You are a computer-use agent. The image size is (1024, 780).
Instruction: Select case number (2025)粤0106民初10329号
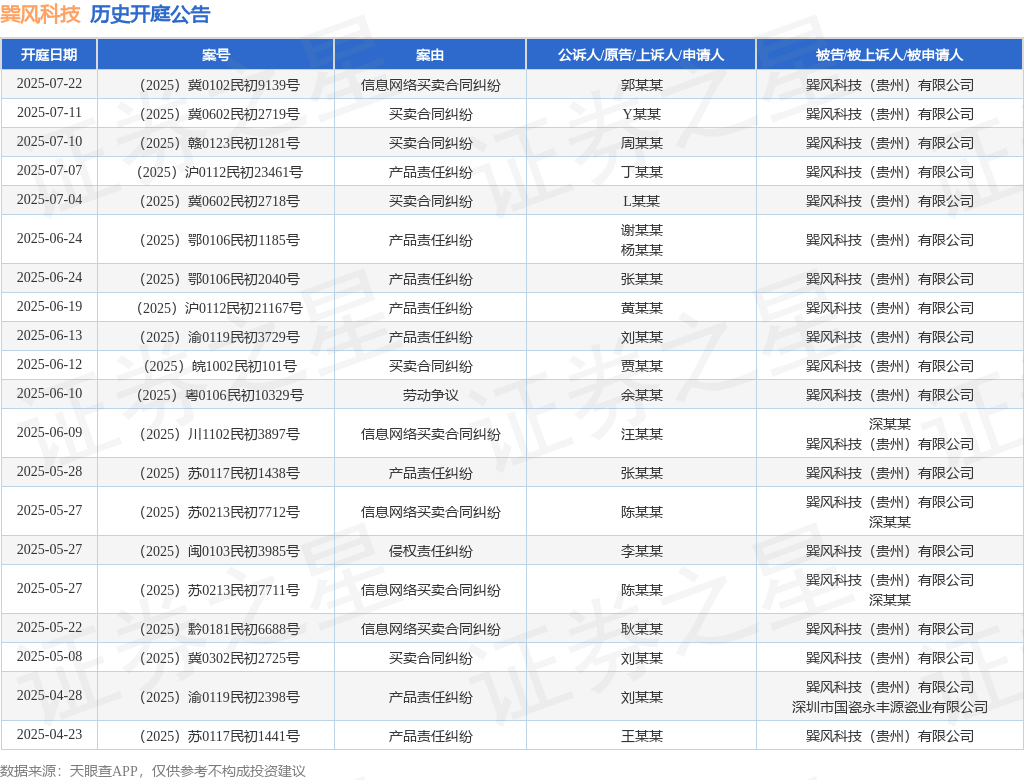tap(219, 395)
